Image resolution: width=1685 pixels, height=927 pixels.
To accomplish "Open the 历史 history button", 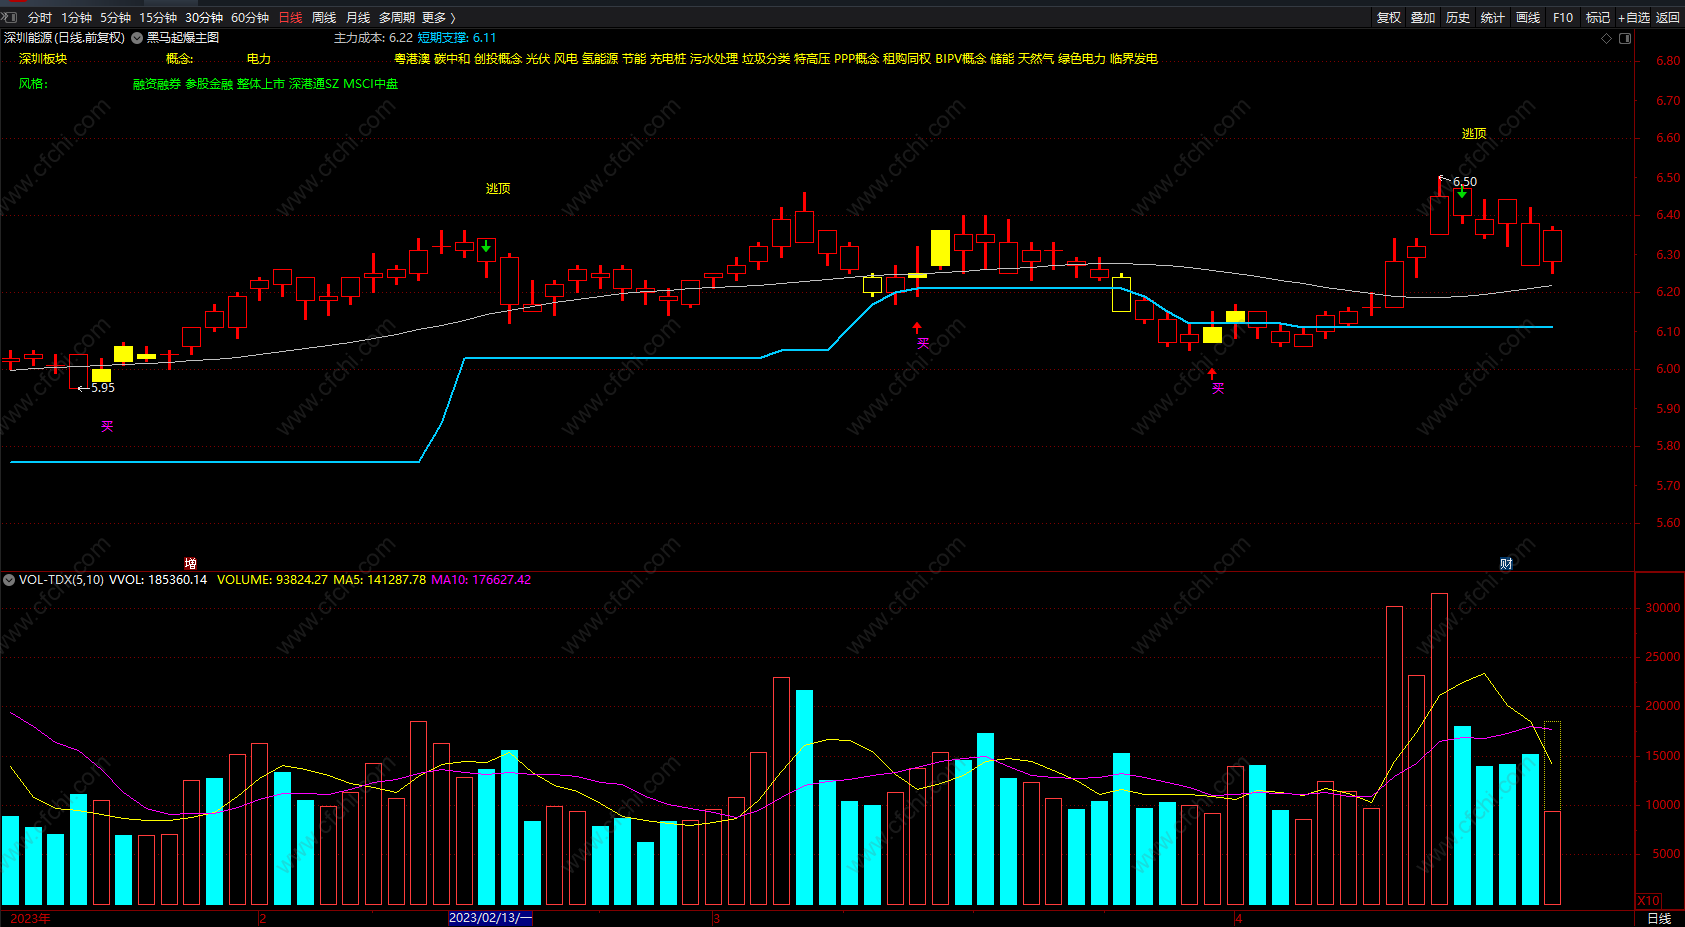I will (1458, 17).
